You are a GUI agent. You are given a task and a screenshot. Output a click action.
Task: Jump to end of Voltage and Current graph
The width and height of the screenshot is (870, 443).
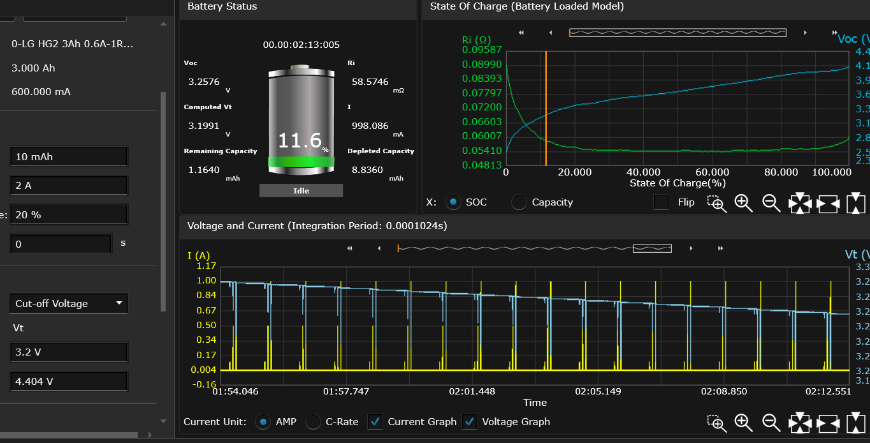coord(720,248)
